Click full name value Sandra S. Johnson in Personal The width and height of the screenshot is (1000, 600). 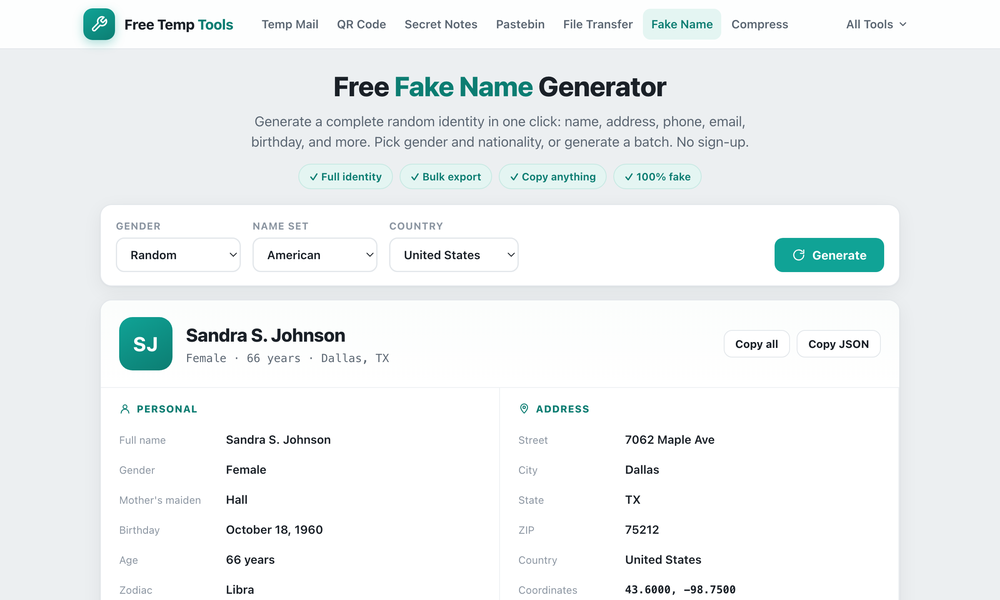click(x=278, y=440)
